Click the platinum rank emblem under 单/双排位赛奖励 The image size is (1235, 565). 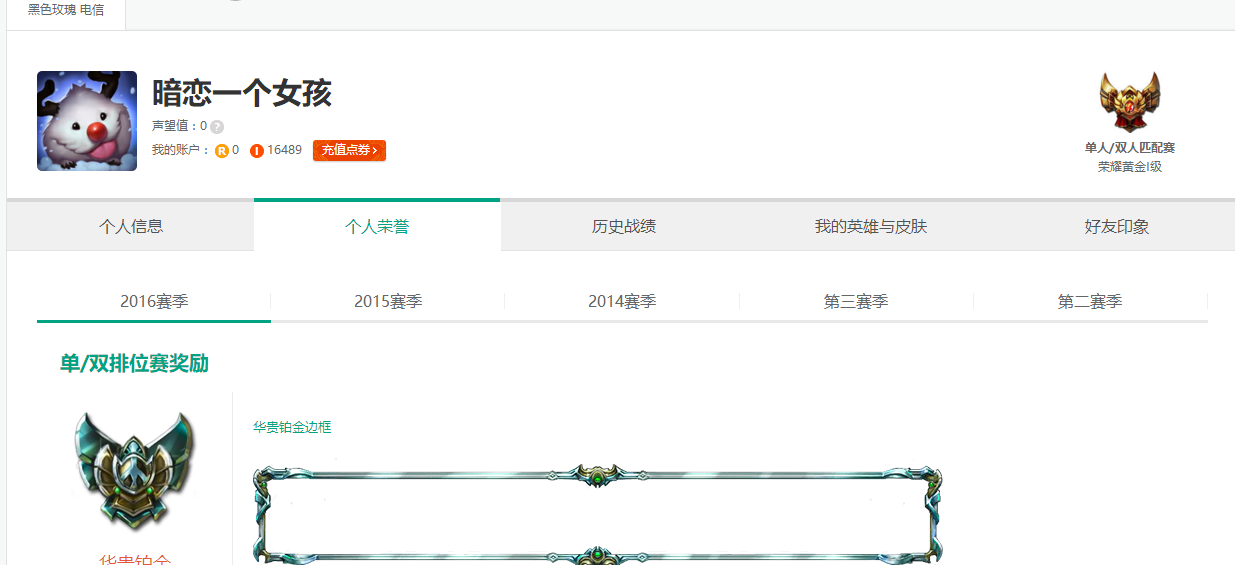point(133,469)
